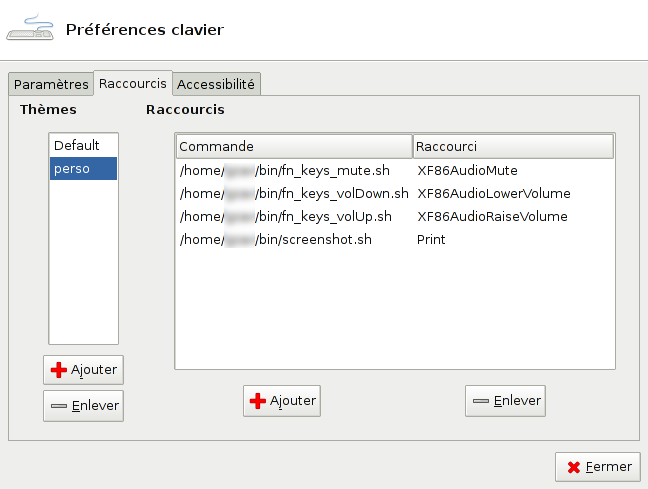Click the XF86AudioLowerVolume shortcut cell
This screenshot has height=489, width=648.
[x=493, y=193]
